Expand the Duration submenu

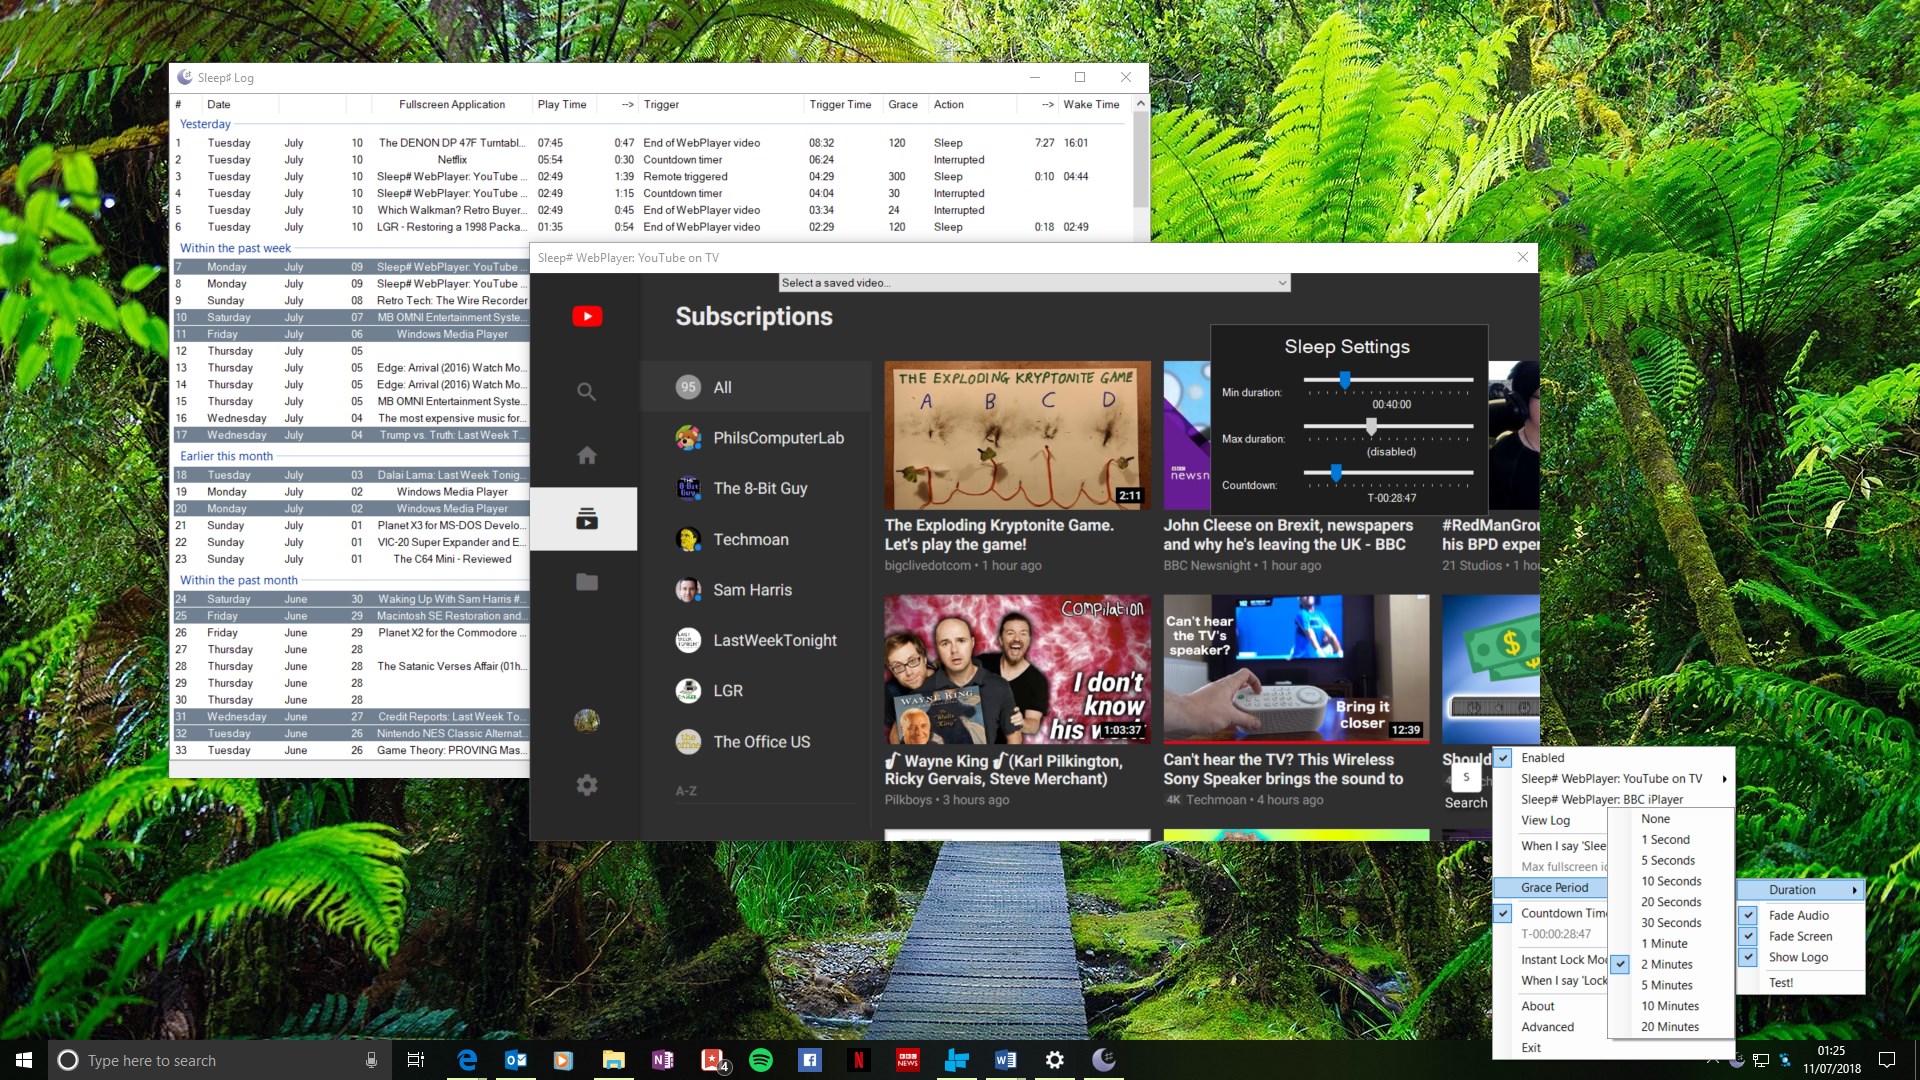(x=1800, y=889)
